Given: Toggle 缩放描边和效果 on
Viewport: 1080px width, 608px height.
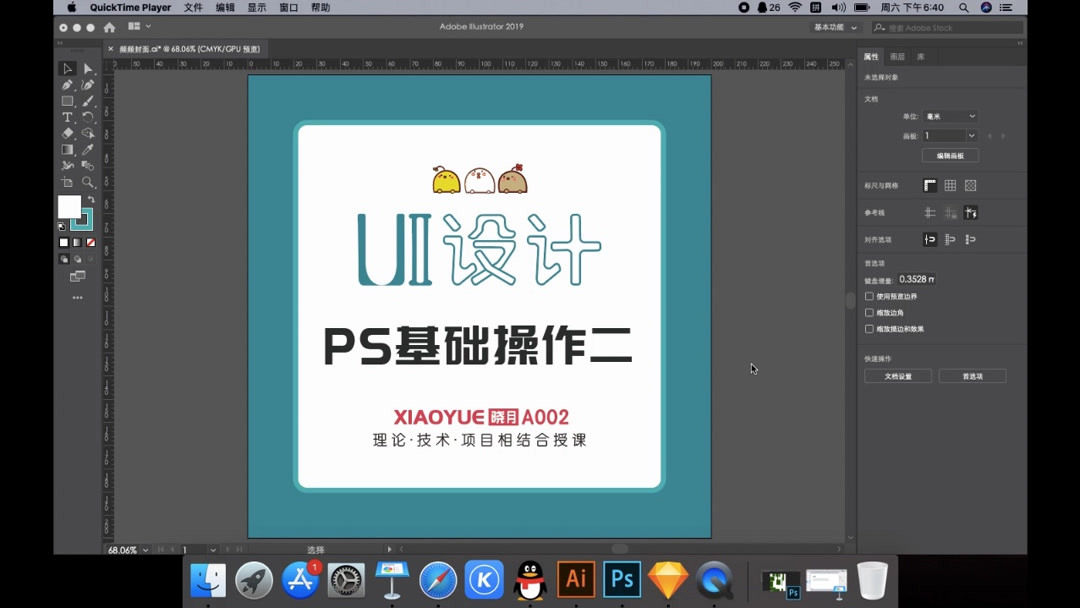Looking at the screenshot, I should [870, 329].
